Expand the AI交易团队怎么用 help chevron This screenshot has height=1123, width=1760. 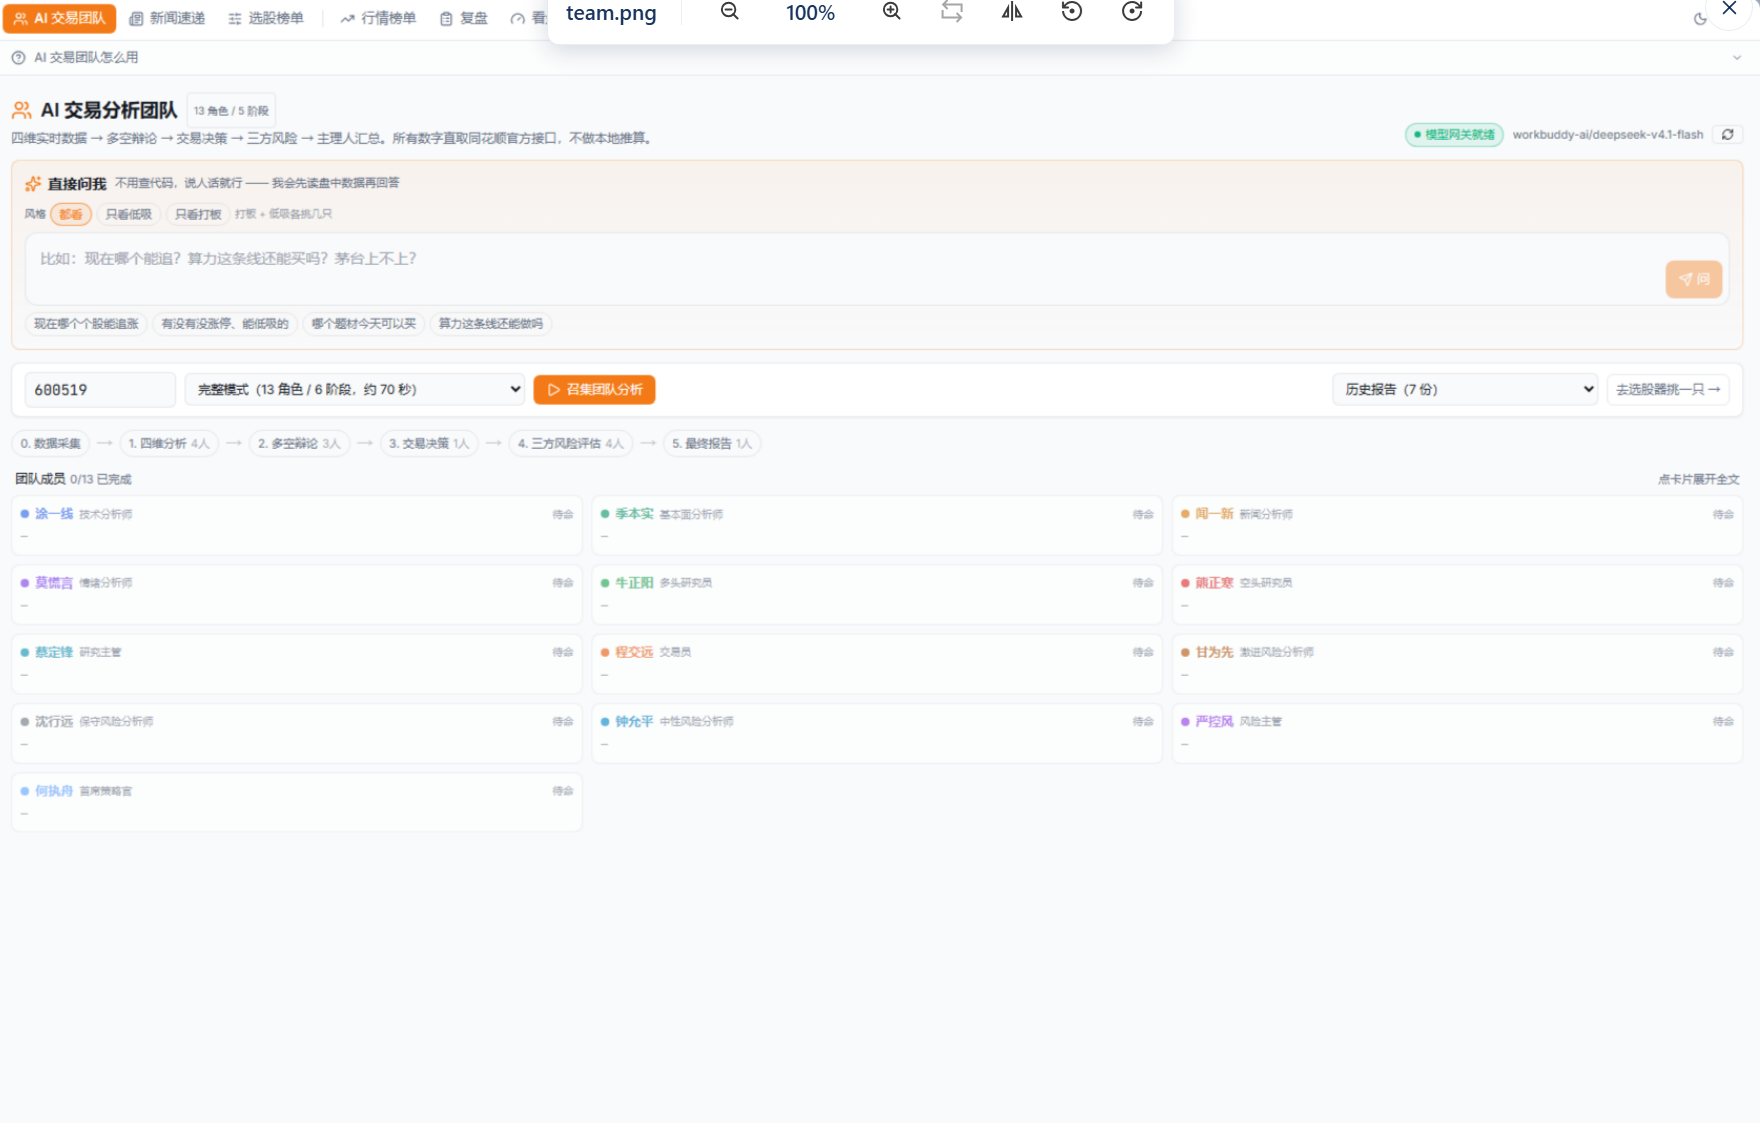1737,58
